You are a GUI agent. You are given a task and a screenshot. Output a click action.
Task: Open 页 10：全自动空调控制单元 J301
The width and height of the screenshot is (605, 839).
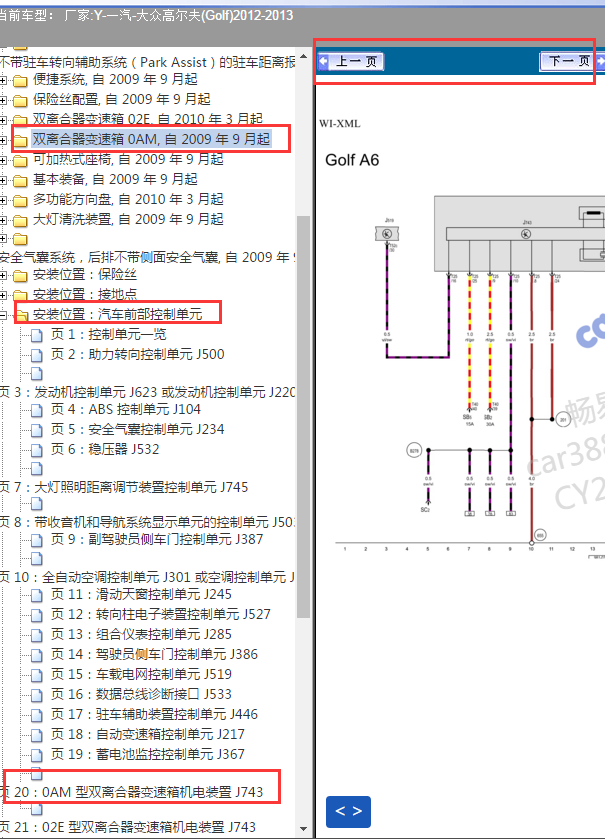click(x=147, y=577)
